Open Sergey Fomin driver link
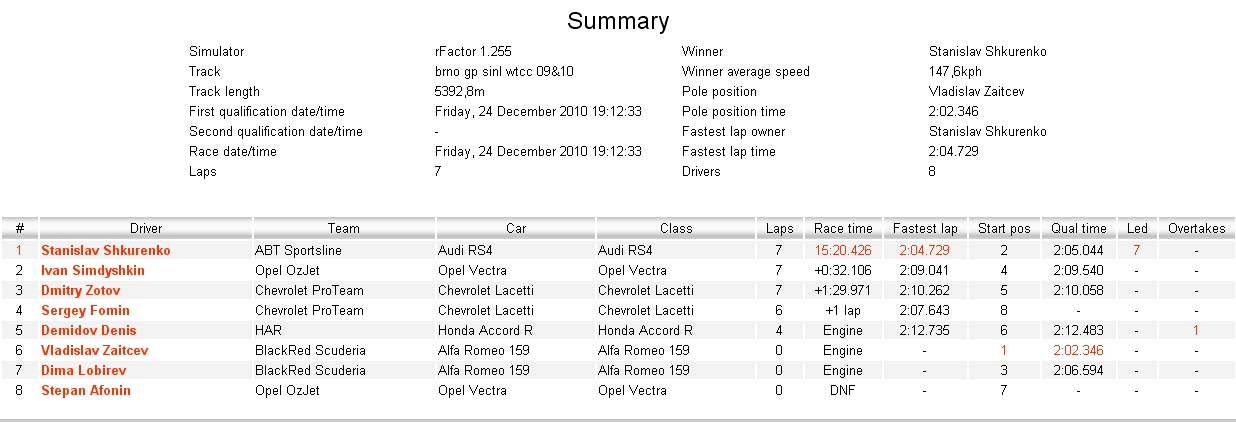The width and height of the screenshot is (1236, 422). tap(85, 310)
